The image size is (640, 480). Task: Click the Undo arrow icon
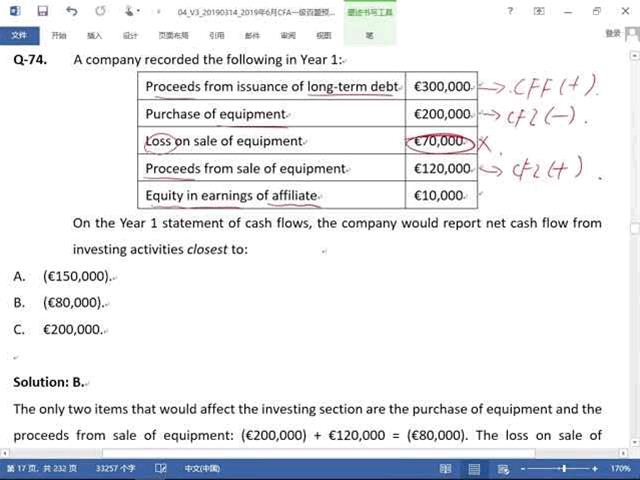tap(71, 11)
